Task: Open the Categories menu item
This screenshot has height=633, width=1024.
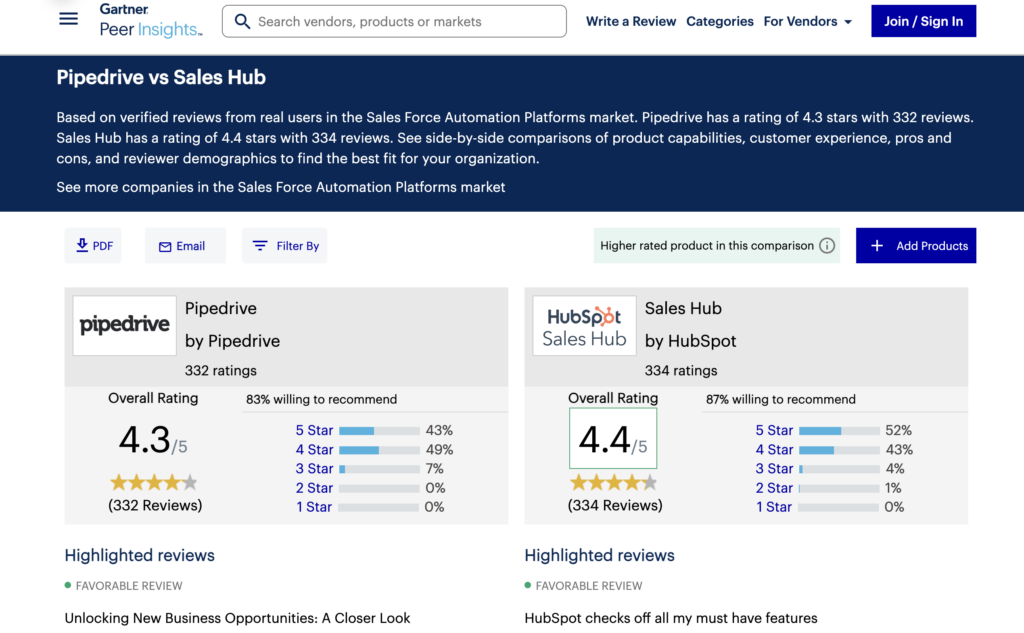Action: pyautogui.click(x=720, y=22)
